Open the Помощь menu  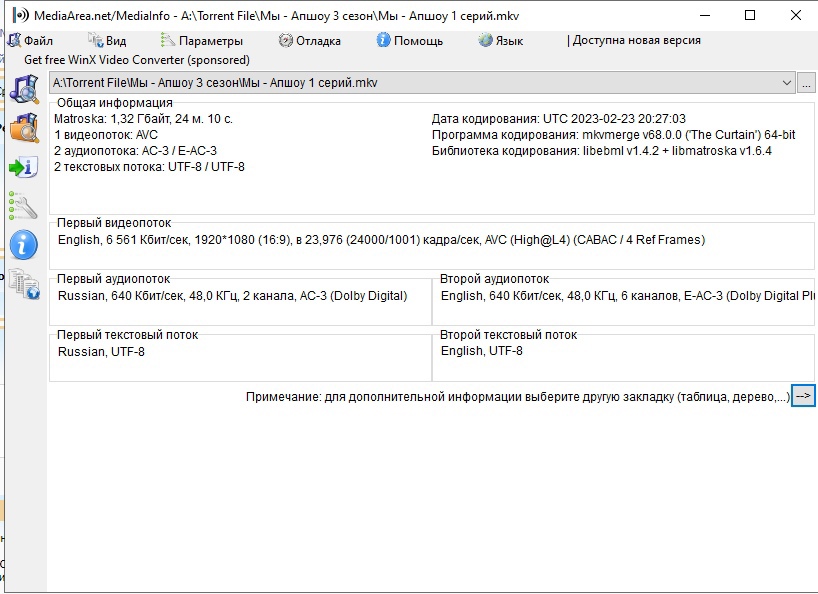[x=410, y=41]
